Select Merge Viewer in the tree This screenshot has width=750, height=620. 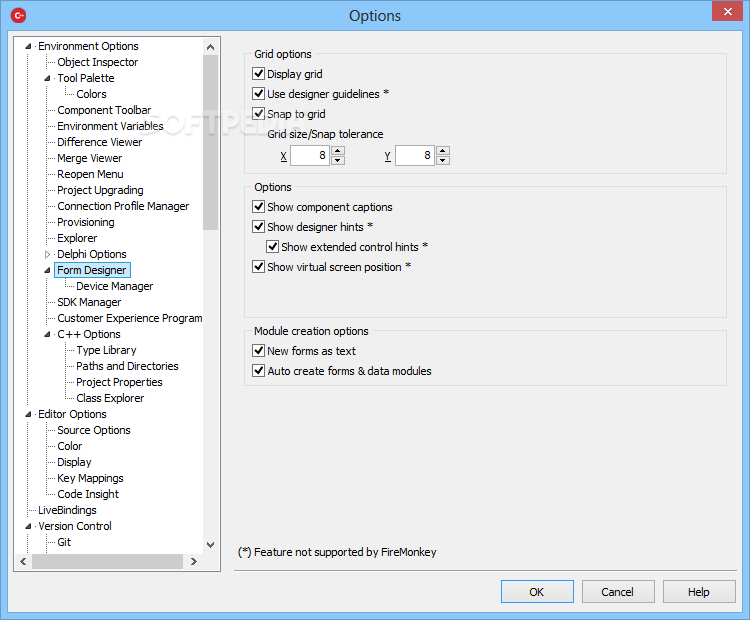point(89,158)
